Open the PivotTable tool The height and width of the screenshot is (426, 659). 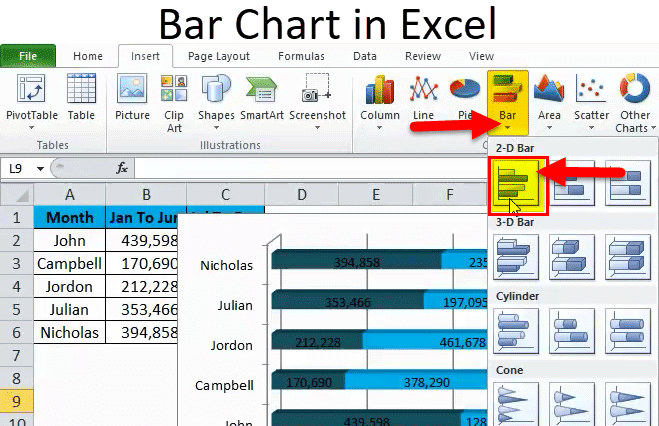32,101
